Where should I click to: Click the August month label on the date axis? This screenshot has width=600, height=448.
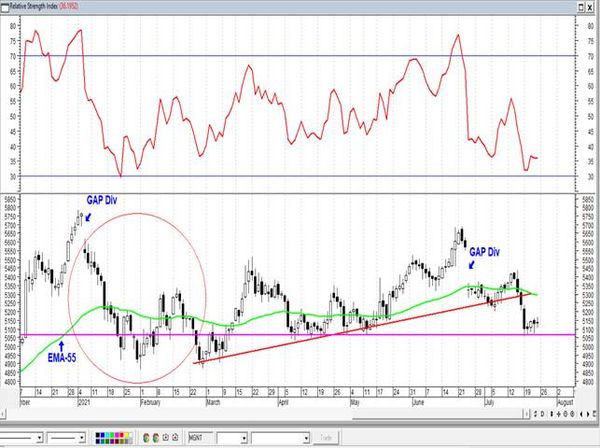tap(565, 402)
